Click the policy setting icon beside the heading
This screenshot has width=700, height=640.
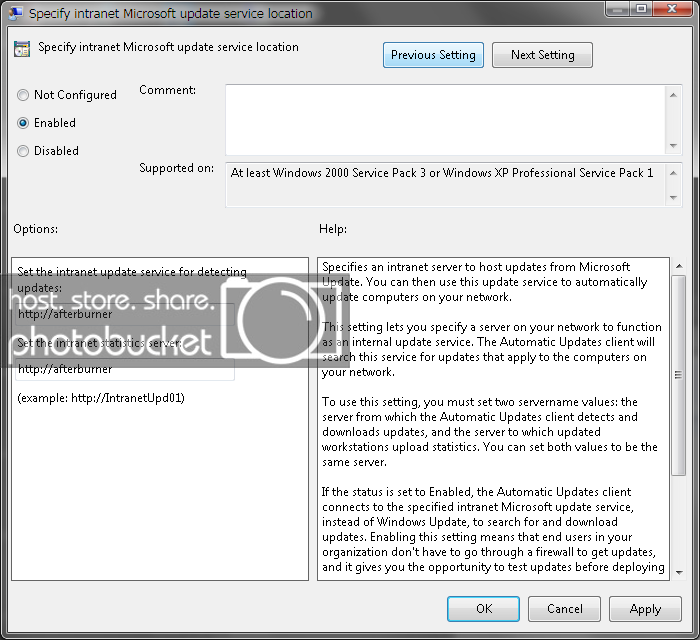pos(22,49)
